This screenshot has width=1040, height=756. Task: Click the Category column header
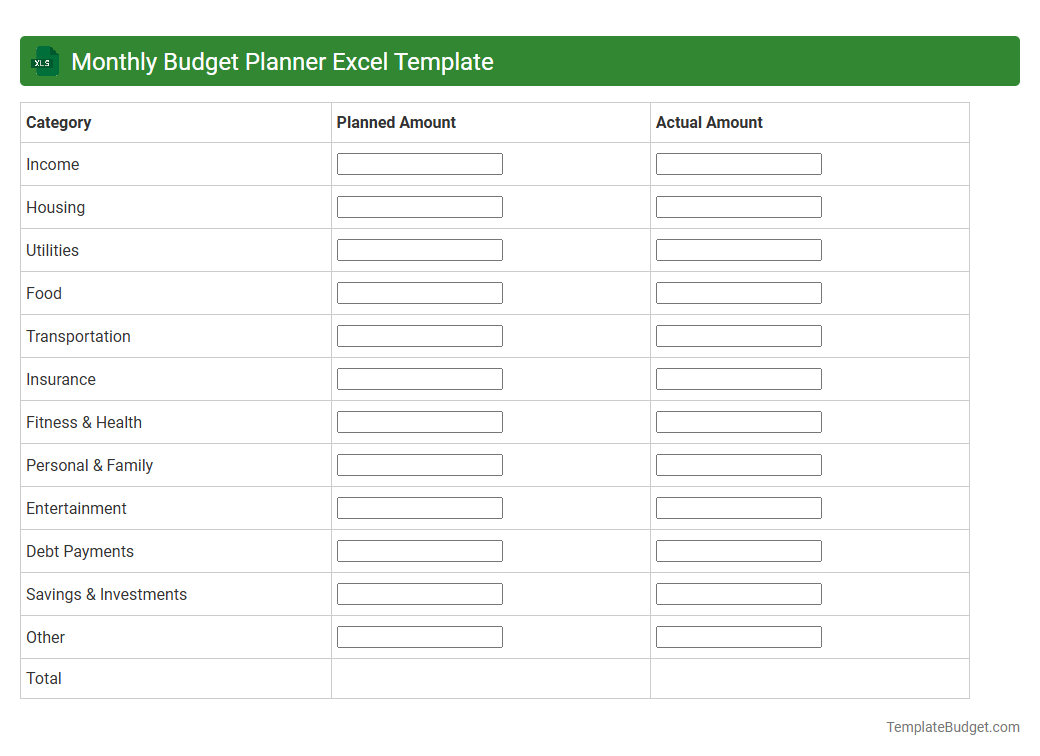coord(58,122)
